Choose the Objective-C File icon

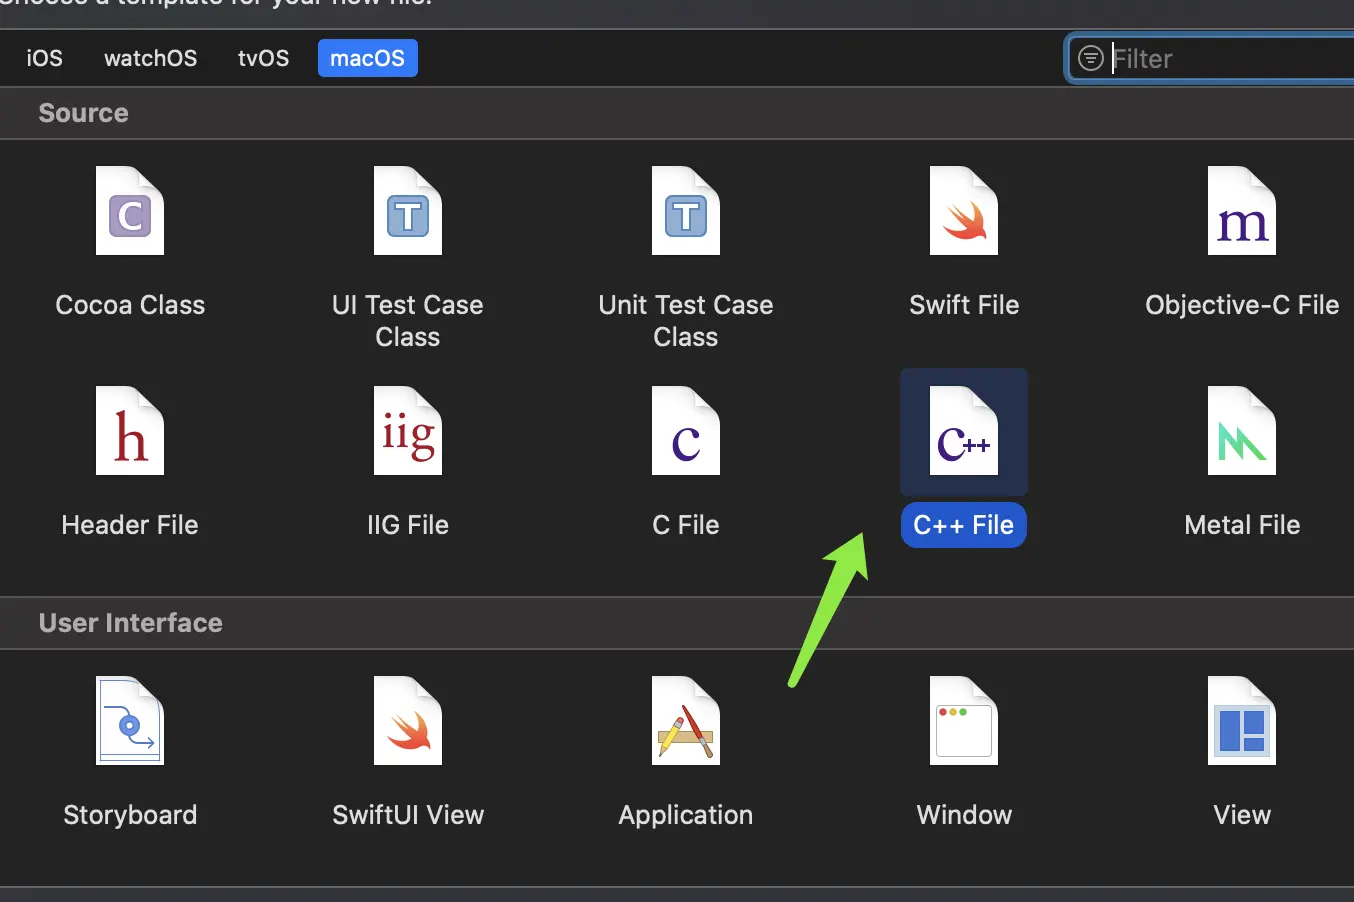click(x=1242, y=211)
